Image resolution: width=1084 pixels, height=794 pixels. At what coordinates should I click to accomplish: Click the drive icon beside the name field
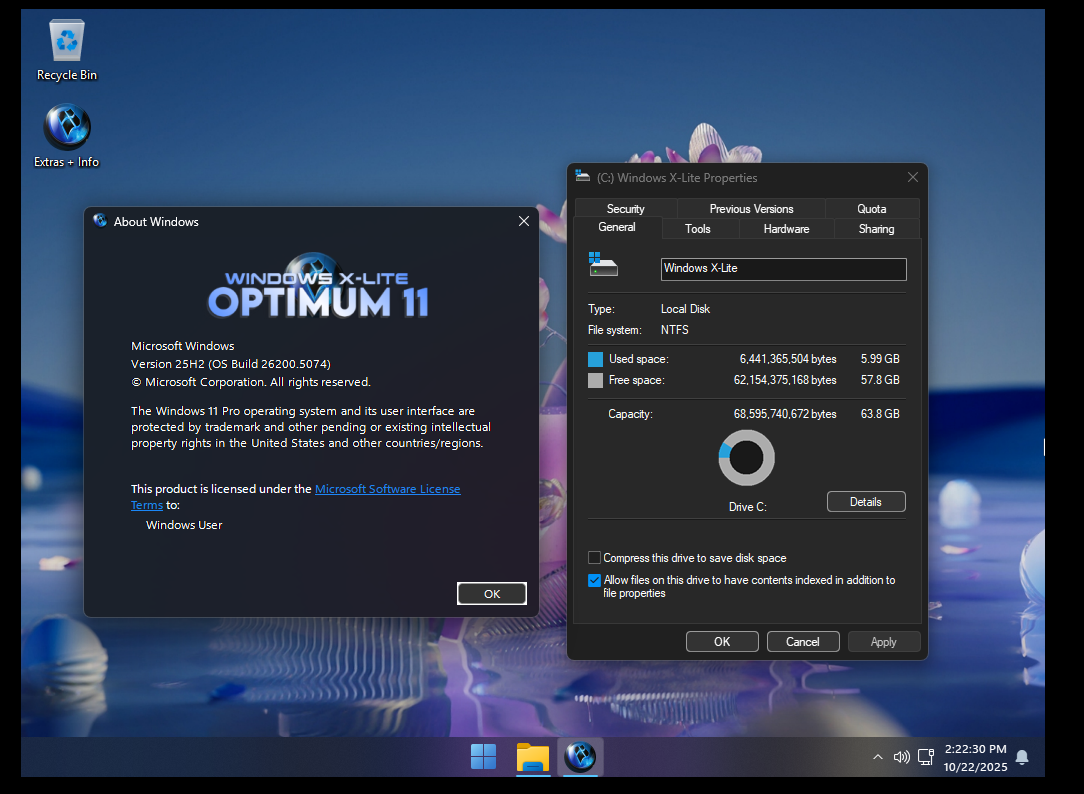(603, 265)
